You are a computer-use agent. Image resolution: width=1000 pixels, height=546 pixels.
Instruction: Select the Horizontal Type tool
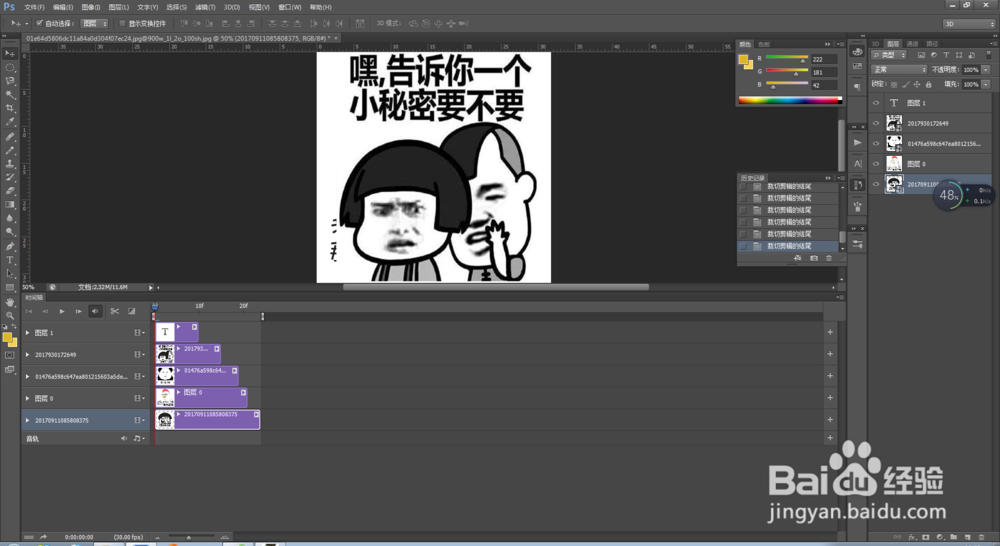(10, 260)
